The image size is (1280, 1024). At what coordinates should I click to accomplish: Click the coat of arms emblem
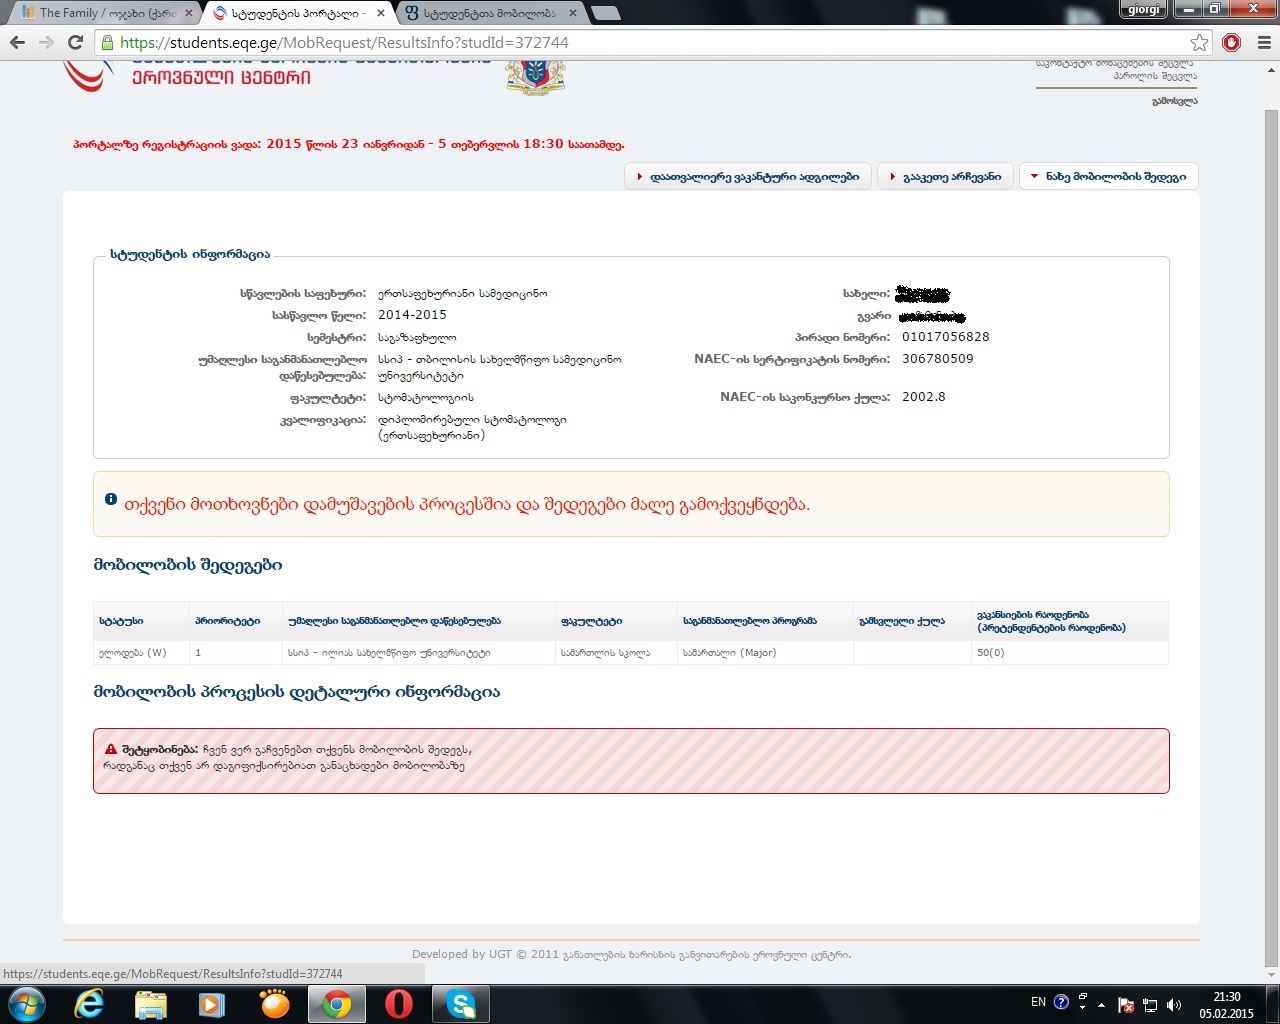click(536, 77)
